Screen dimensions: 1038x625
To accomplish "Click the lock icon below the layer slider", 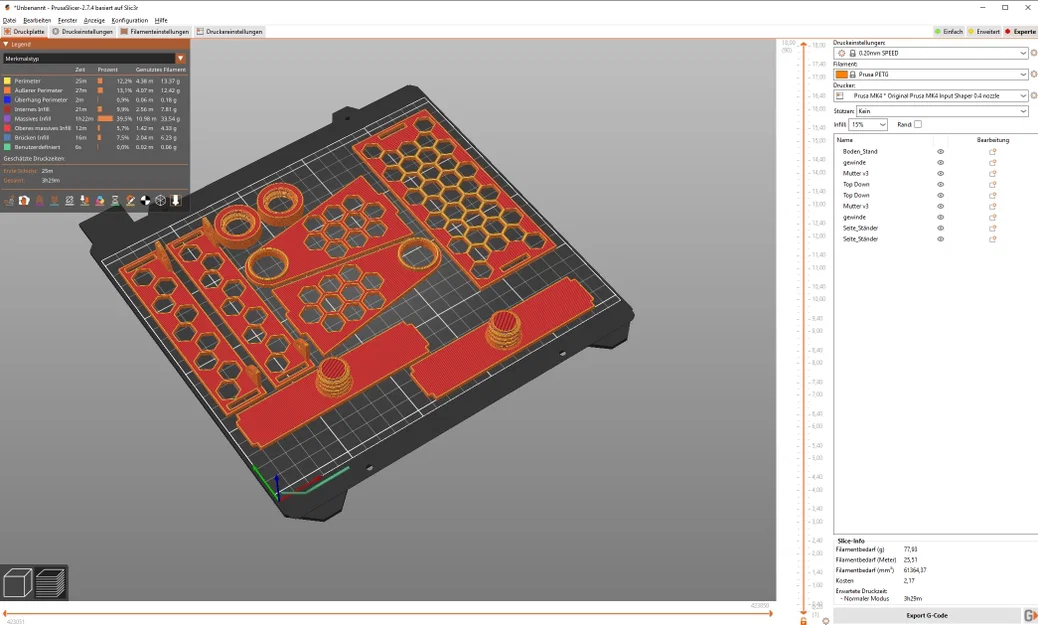I will (803, 621).
